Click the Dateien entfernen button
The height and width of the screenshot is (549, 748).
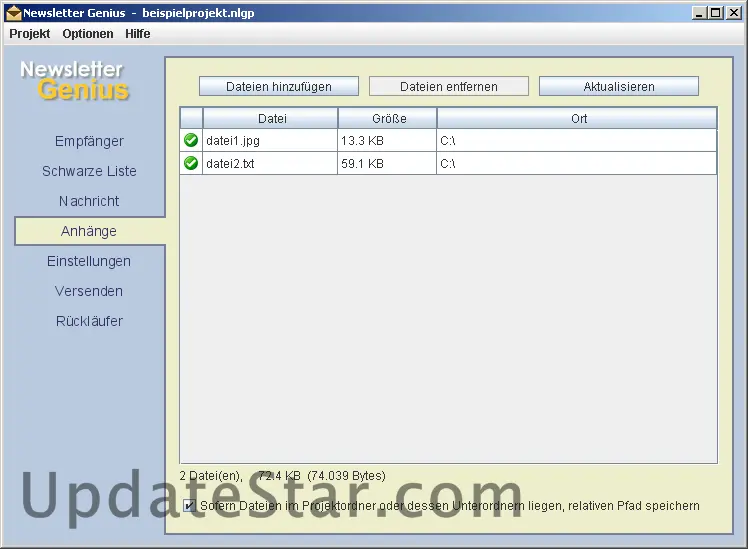[448, 86]
